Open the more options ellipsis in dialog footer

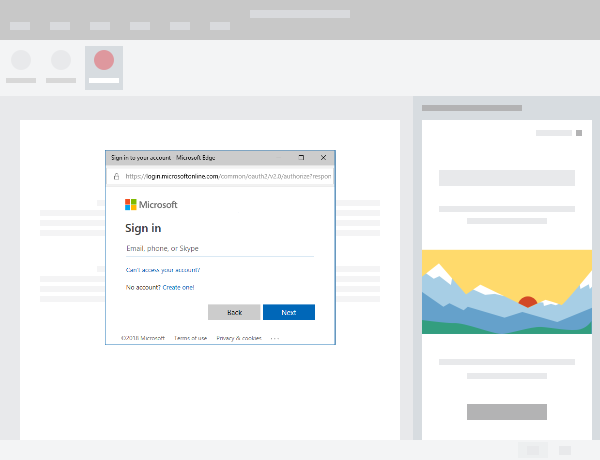275,338
